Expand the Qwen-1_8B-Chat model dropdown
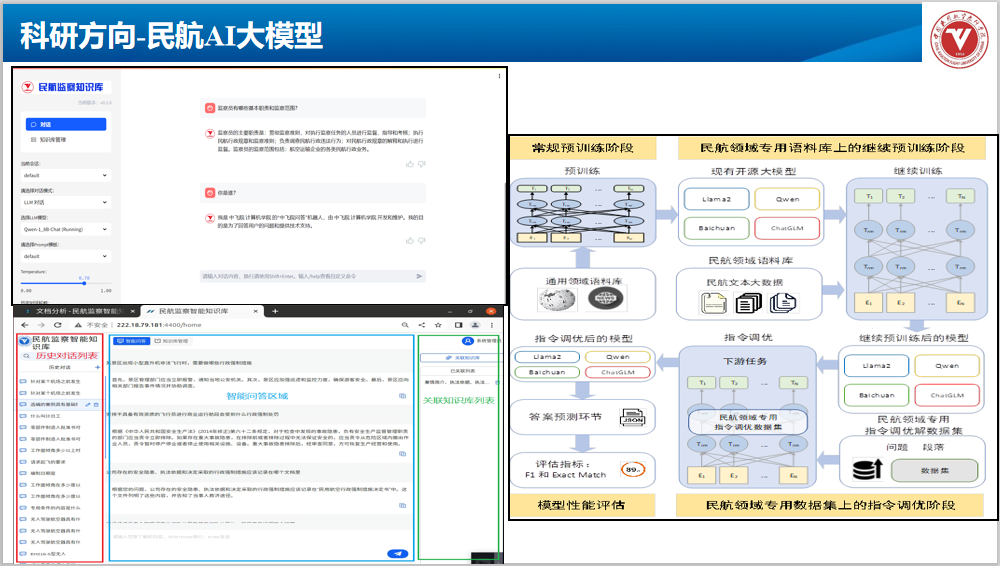Screen dimensions: 1000x566 tap(65, 229)
